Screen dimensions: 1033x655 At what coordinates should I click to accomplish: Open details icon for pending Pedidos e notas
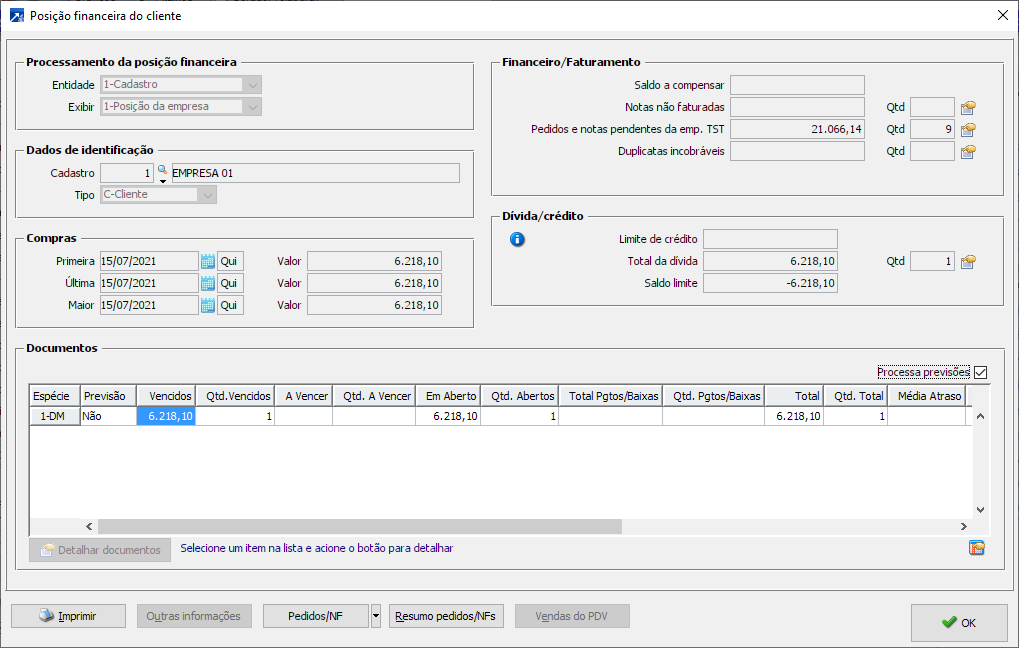(967, 130)
